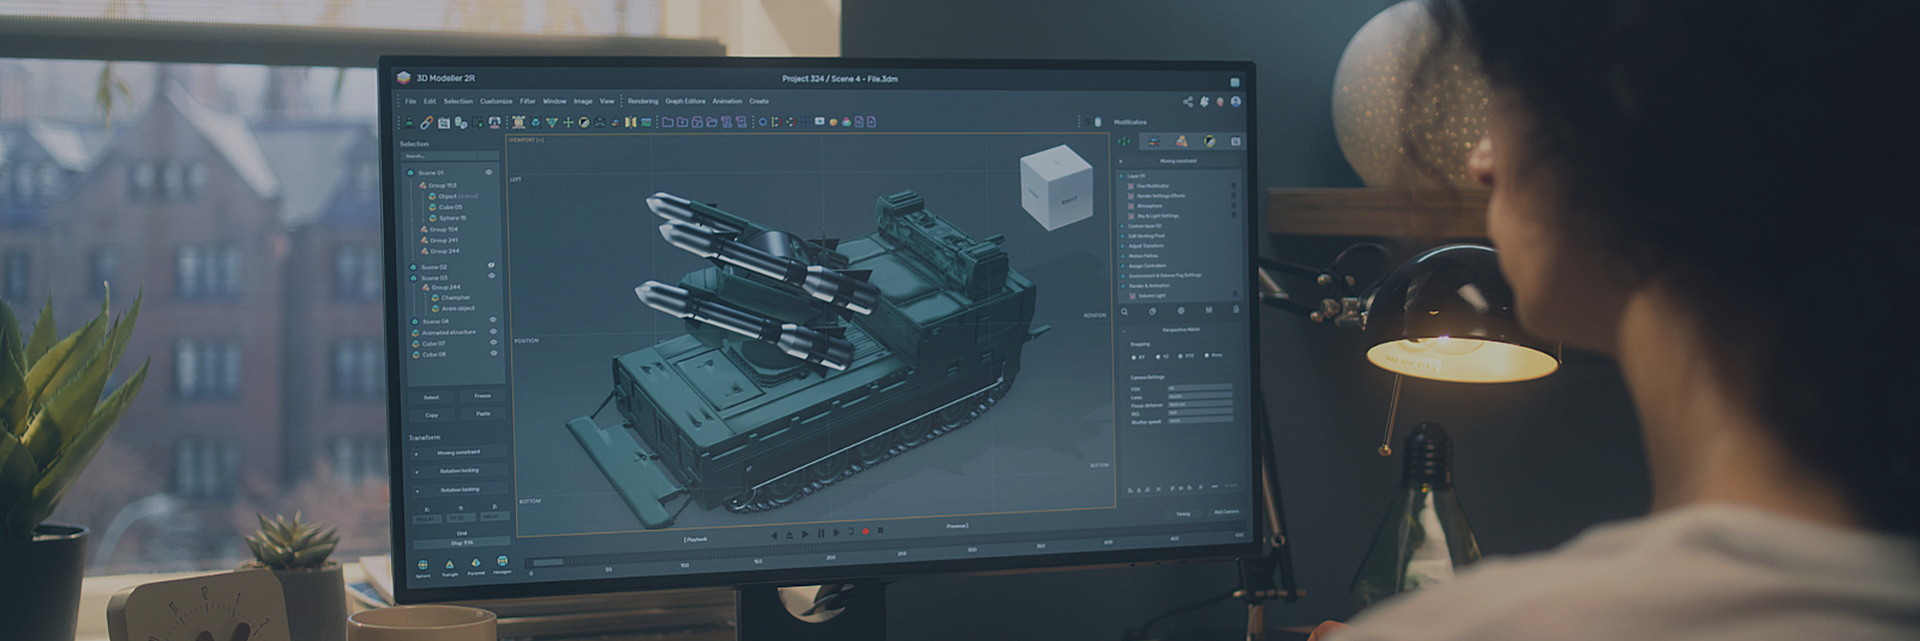
Task: Click the X coordinate input field
Action: (427, 519)
